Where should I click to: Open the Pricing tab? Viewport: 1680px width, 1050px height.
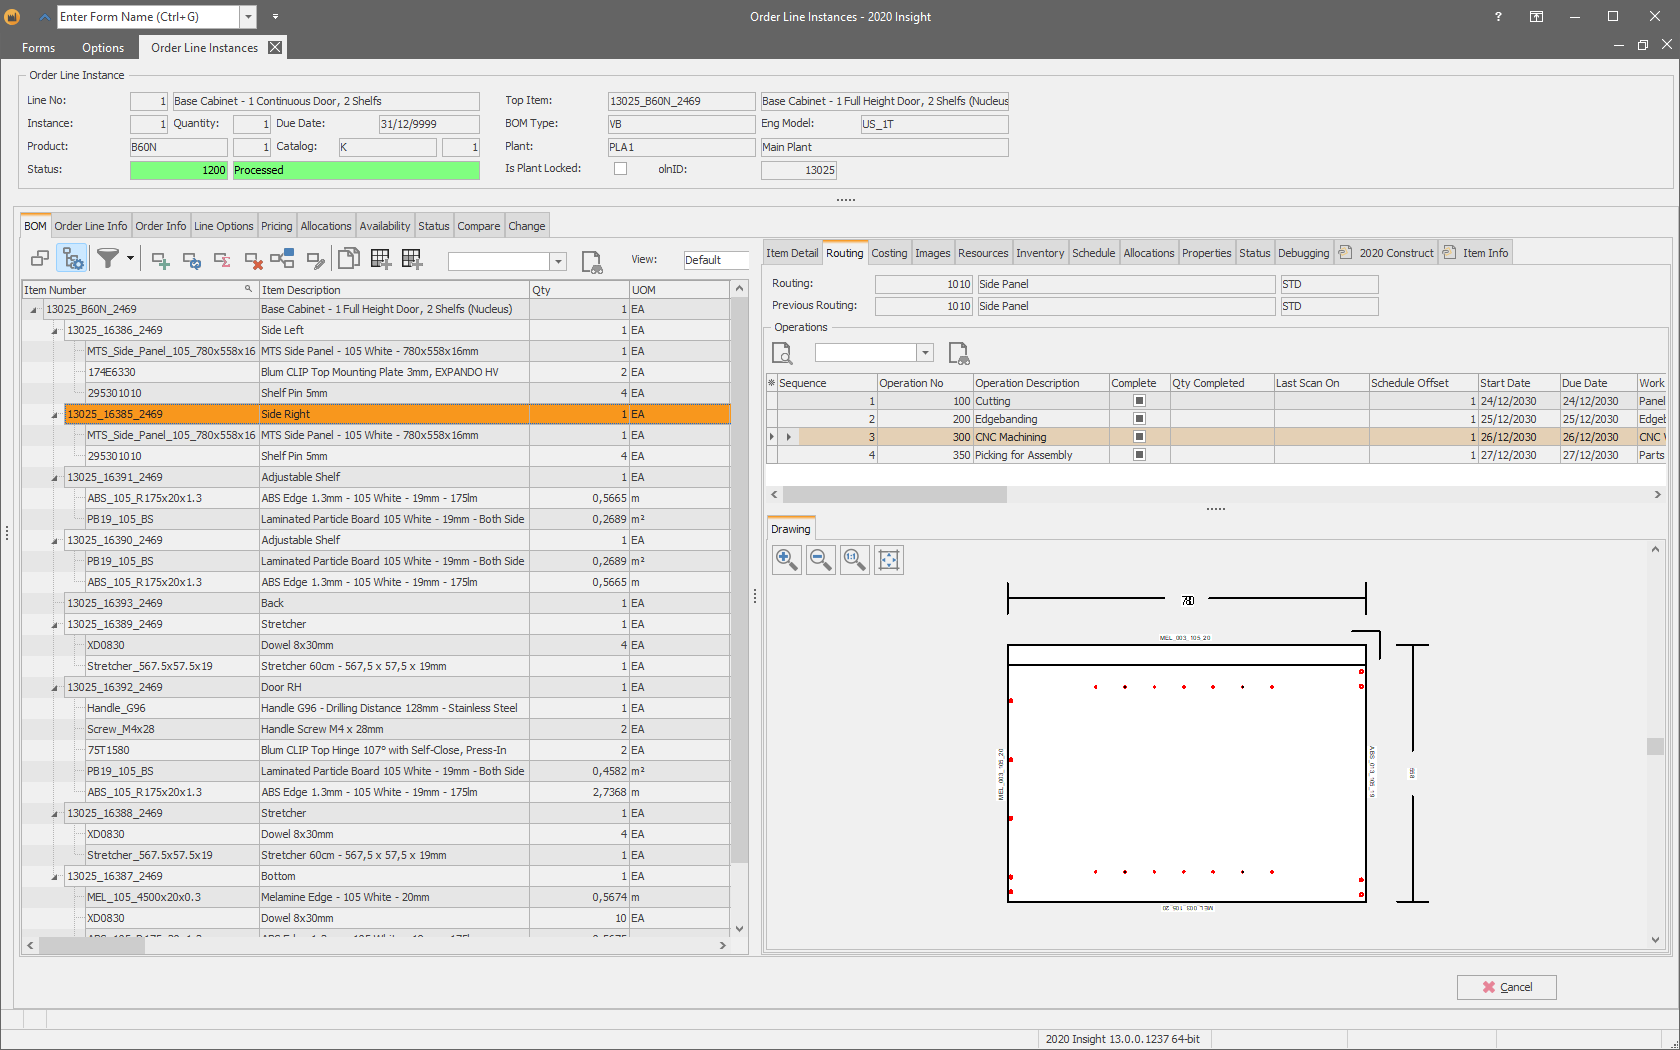coord(277,226)
